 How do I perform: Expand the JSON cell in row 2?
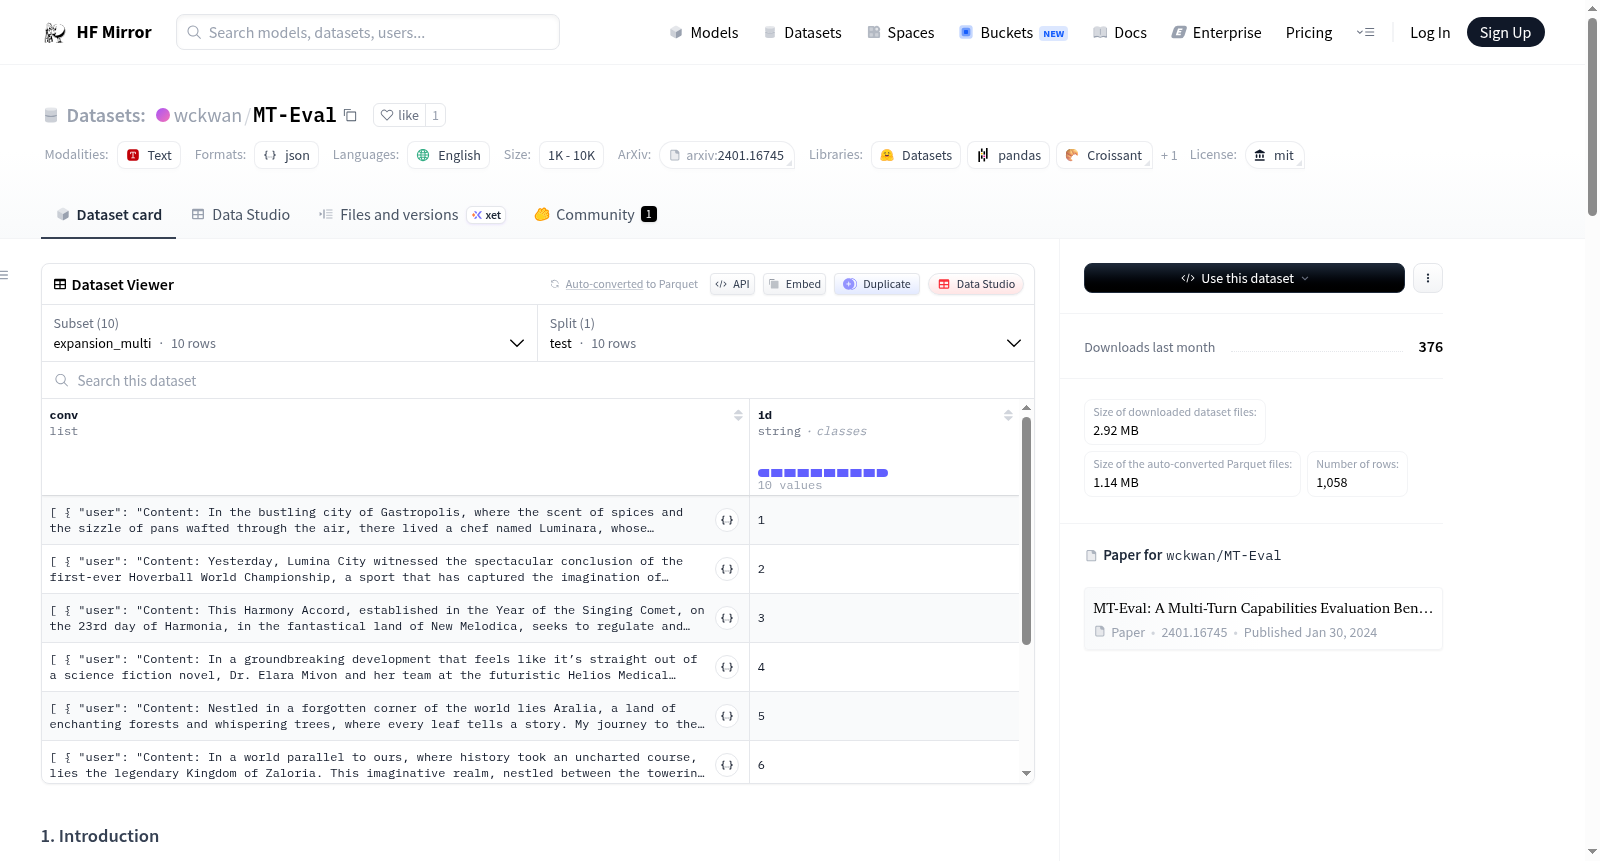pos(727,569)
